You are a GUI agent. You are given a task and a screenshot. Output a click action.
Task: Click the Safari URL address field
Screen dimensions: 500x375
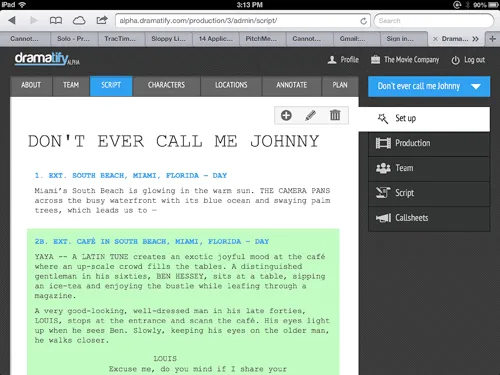pos(243,21)
